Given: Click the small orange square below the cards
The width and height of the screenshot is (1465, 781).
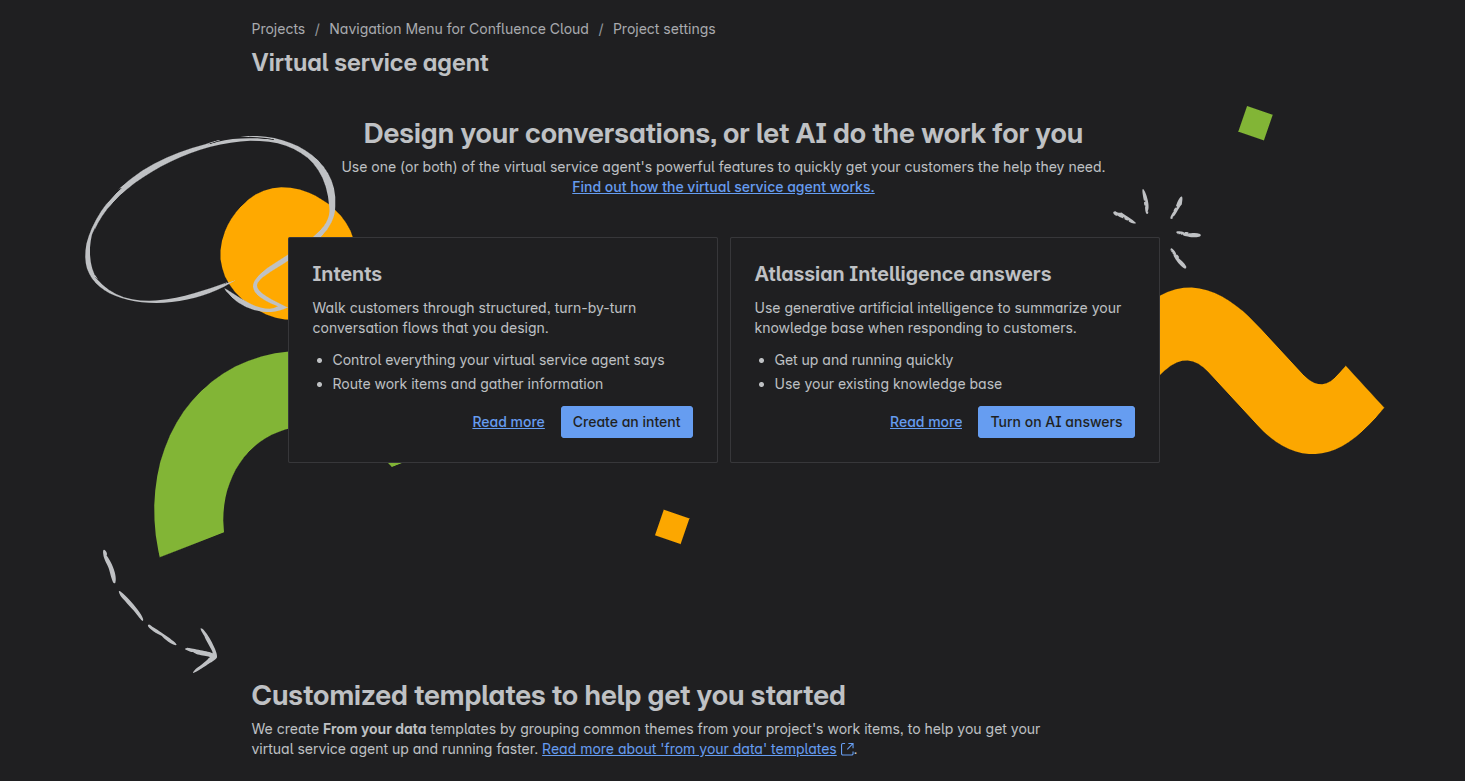Looking at the screenshot, I should pyautogui.click(x=672, y=526).
